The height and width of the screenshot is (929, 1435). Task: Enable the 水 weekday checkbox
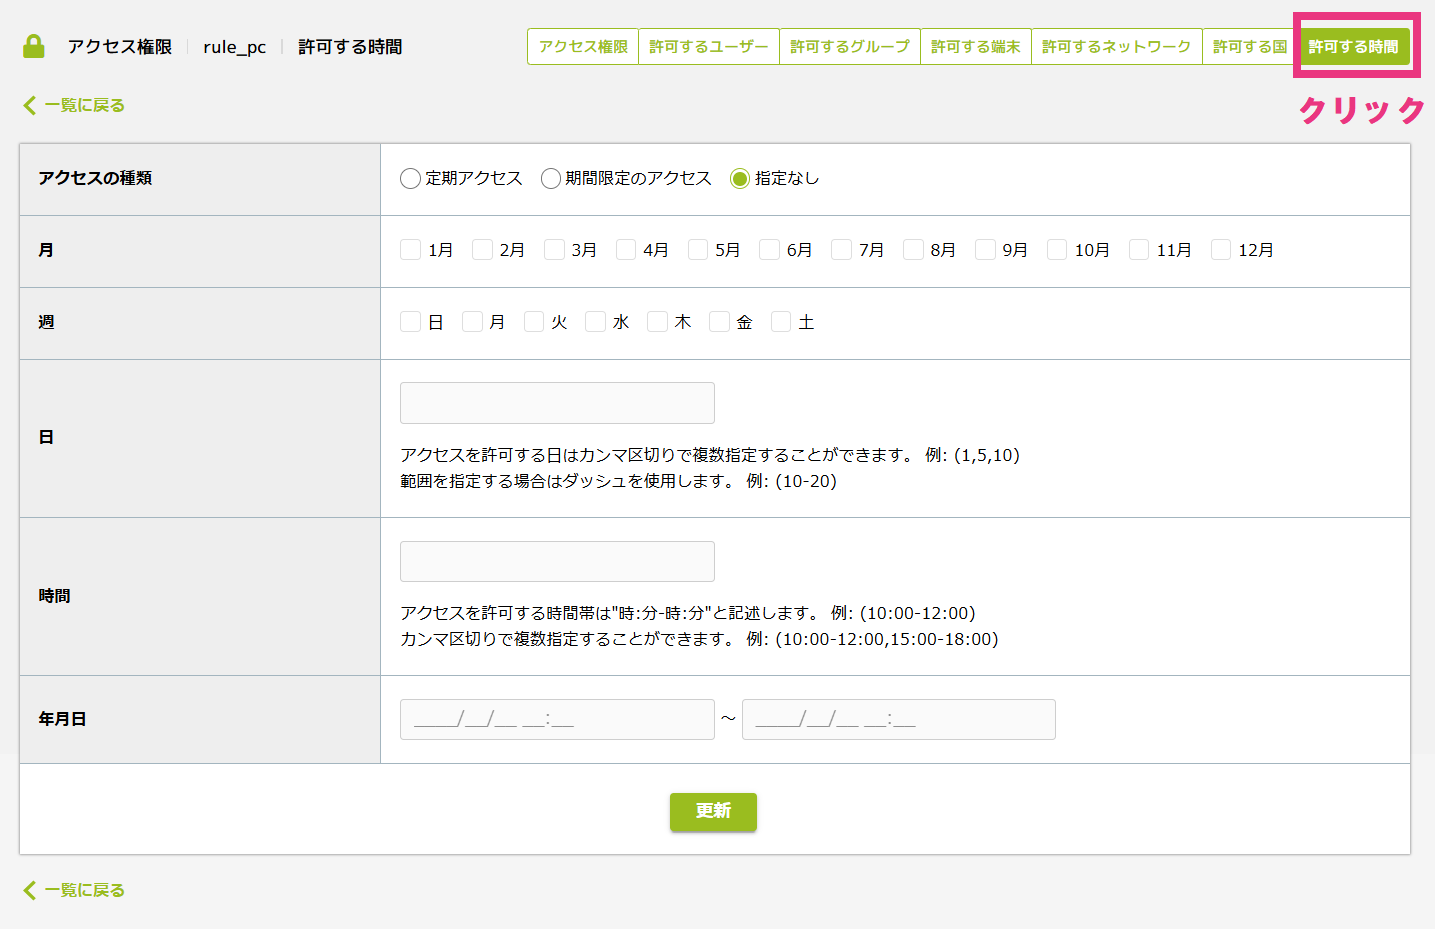[x=595, y=321]
